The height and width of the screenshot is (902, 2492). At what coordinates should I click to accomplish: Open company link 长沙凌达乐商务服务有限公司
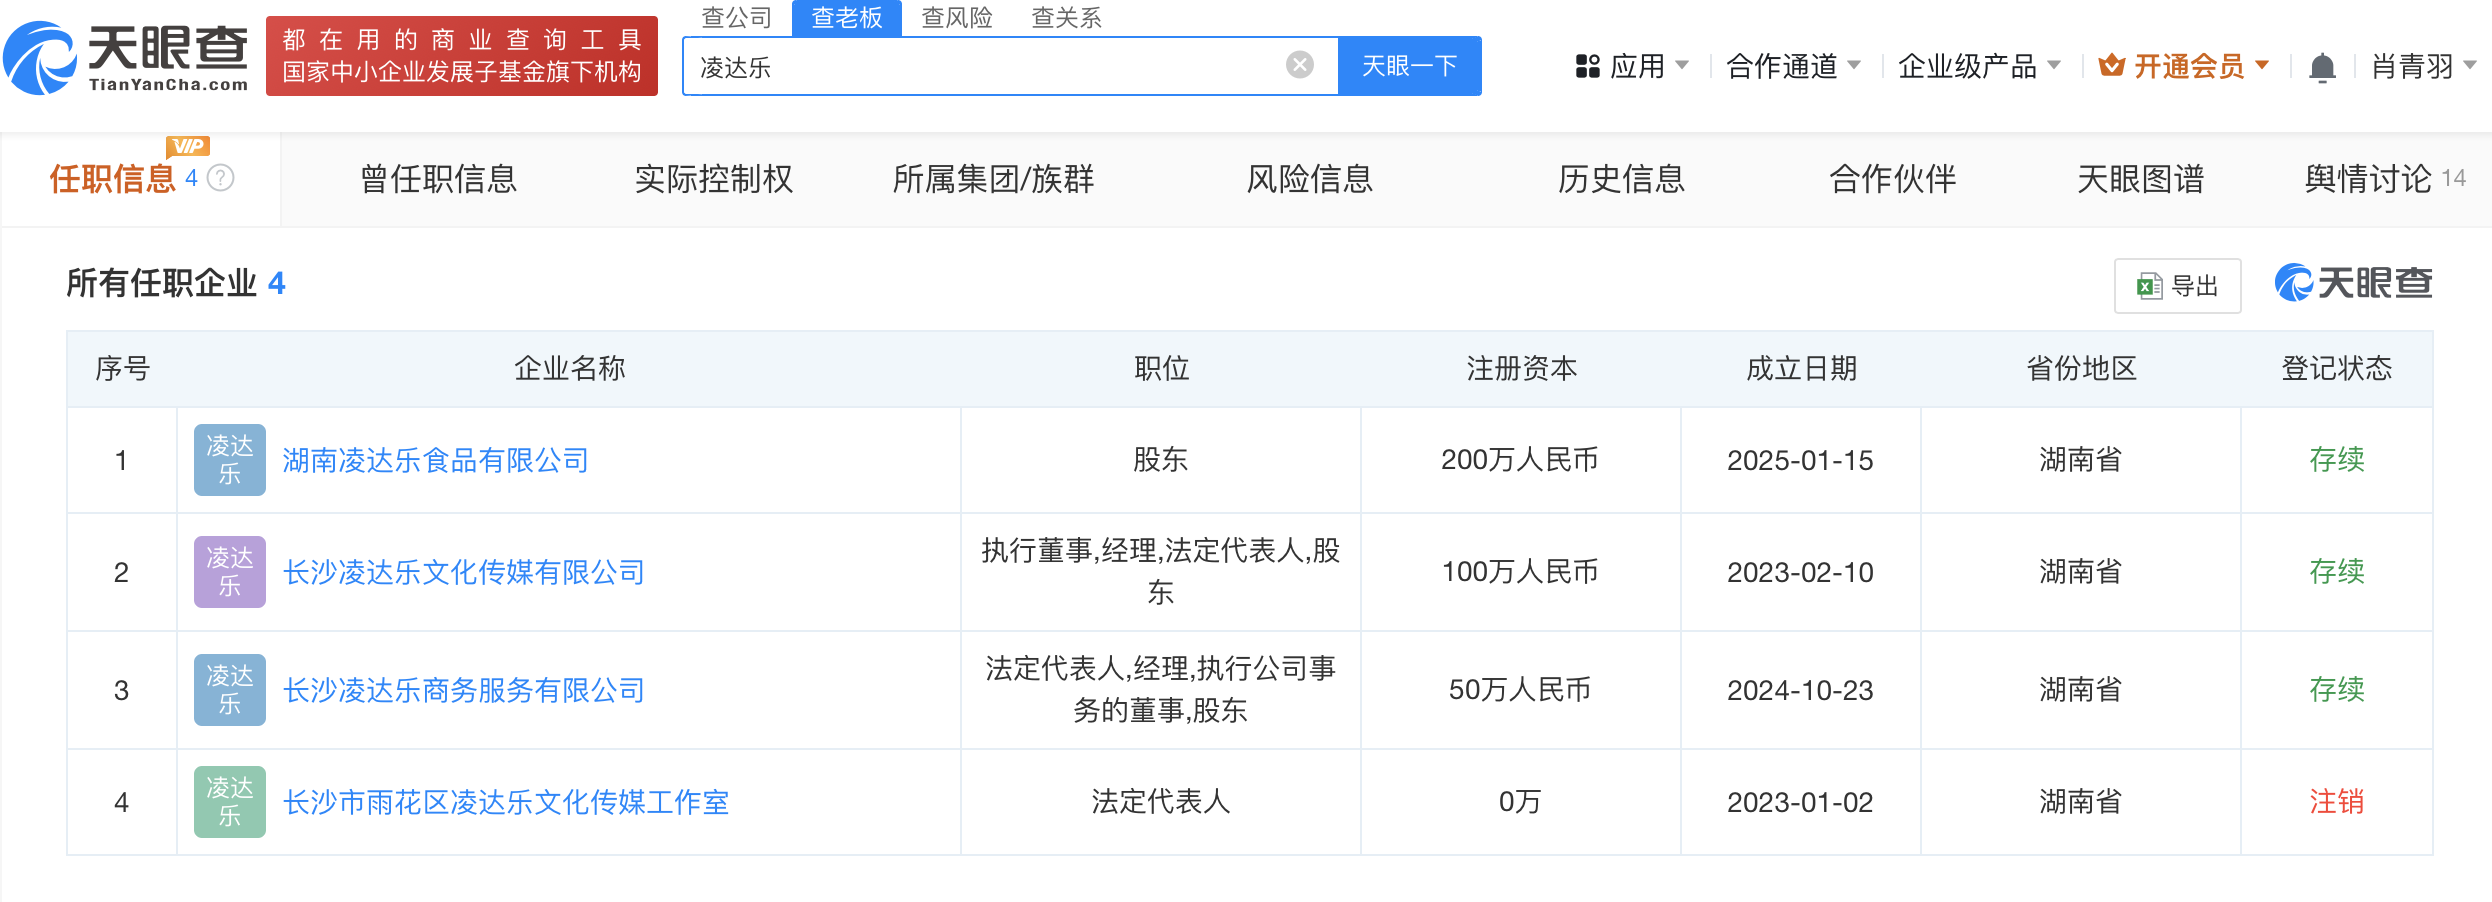tap(464, 690)
